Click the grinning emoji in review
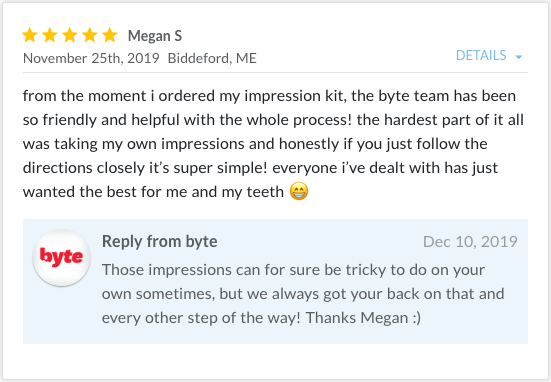Screen dimensions: 551x382 click(299, 192)
